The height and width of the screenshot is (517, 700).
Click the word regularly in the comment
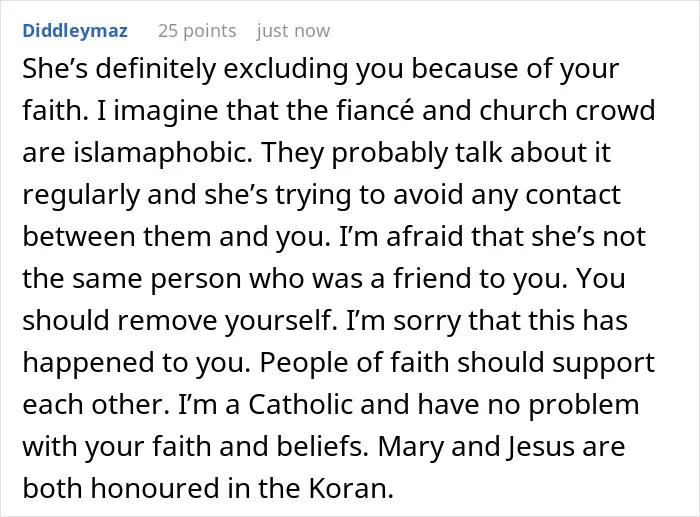tap(81, 195)
